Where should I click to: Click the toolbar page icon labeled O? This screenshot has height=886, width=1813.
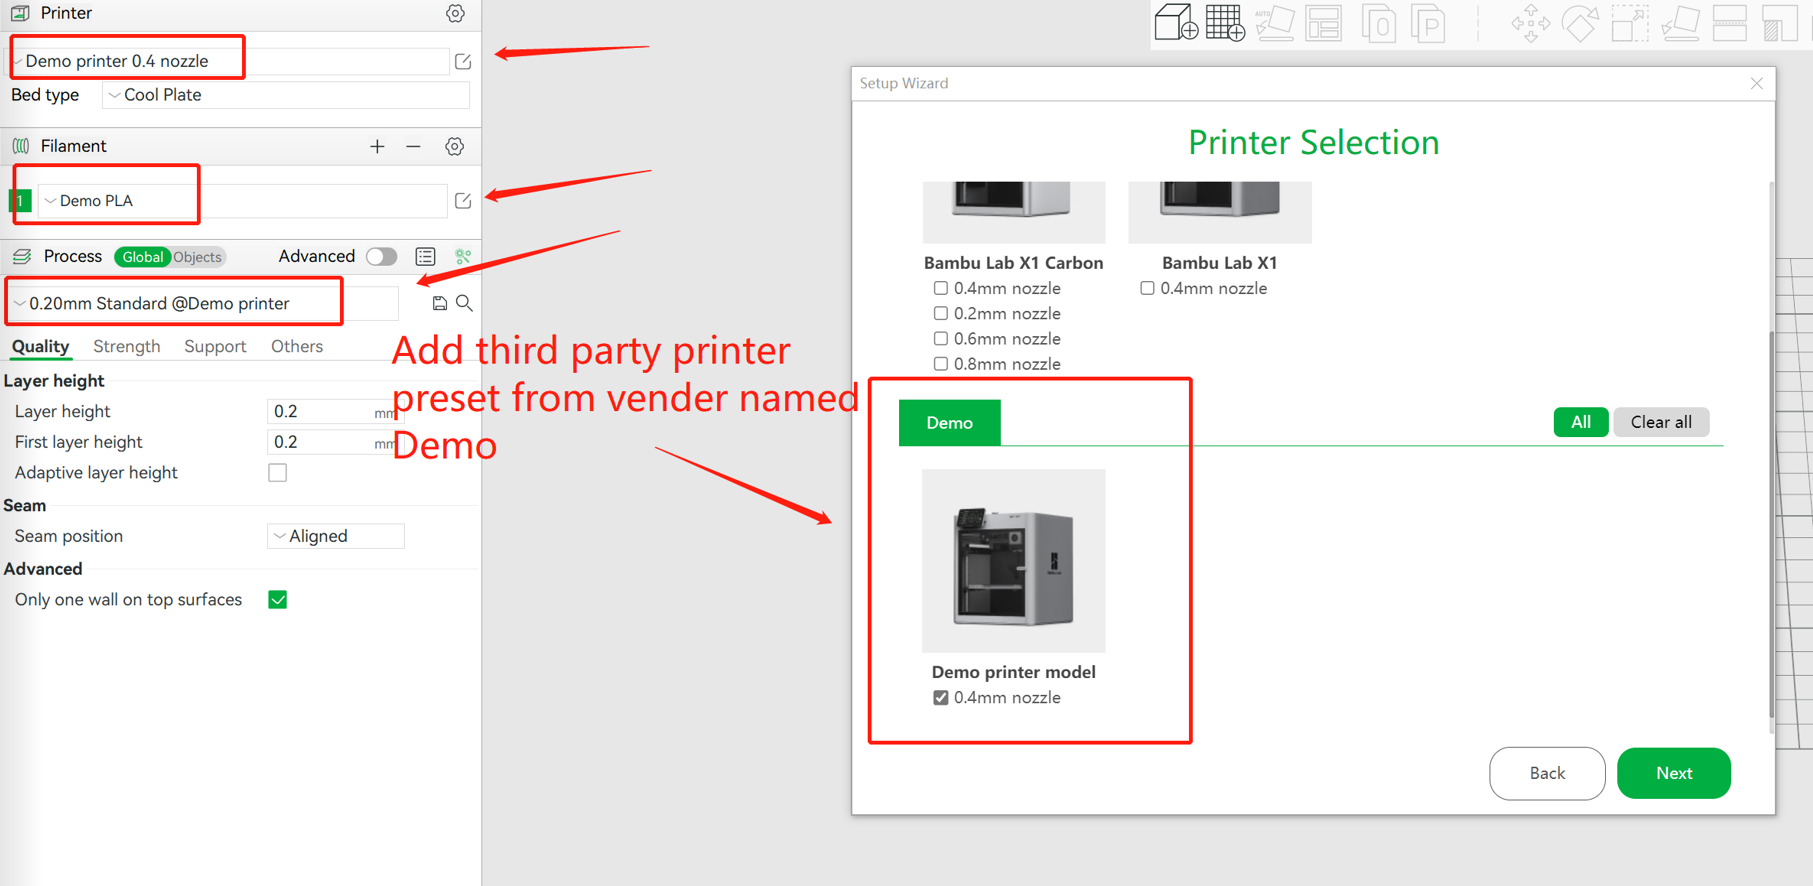tap(1378, 24)
